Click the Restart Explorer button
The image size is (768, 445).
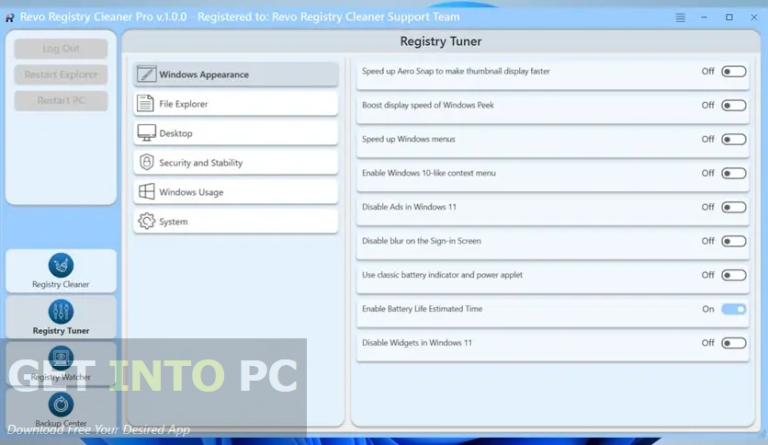(x=61, y=75)
